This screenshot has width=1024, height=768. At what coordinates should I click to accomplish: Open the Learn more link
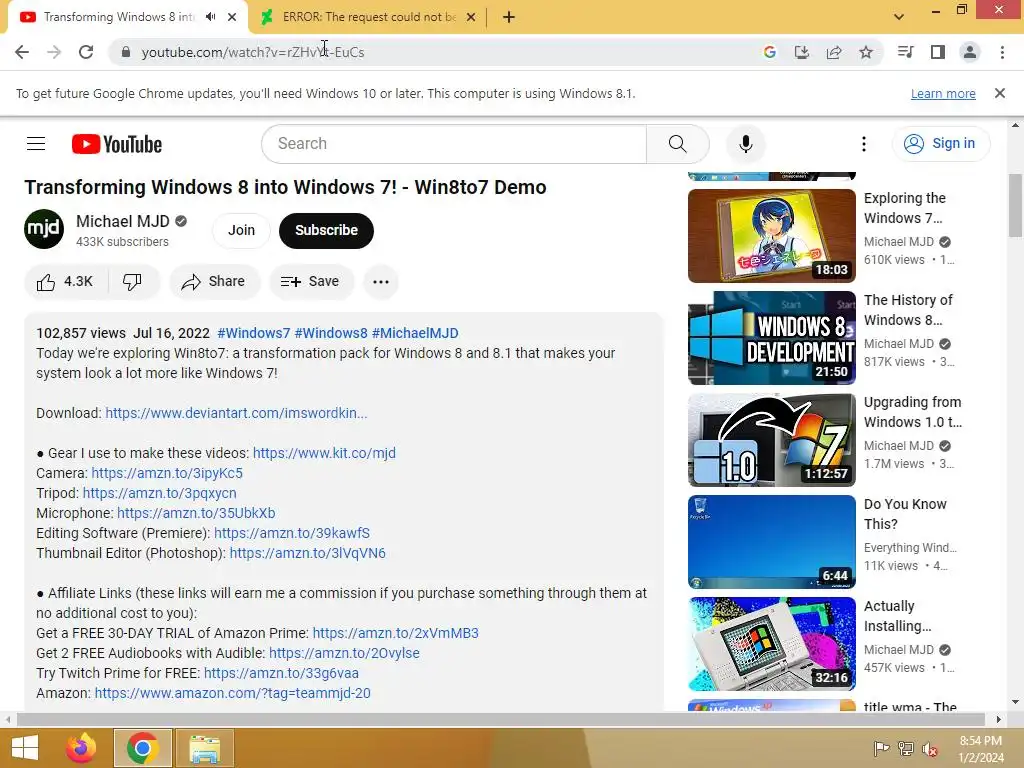[943, 93]
